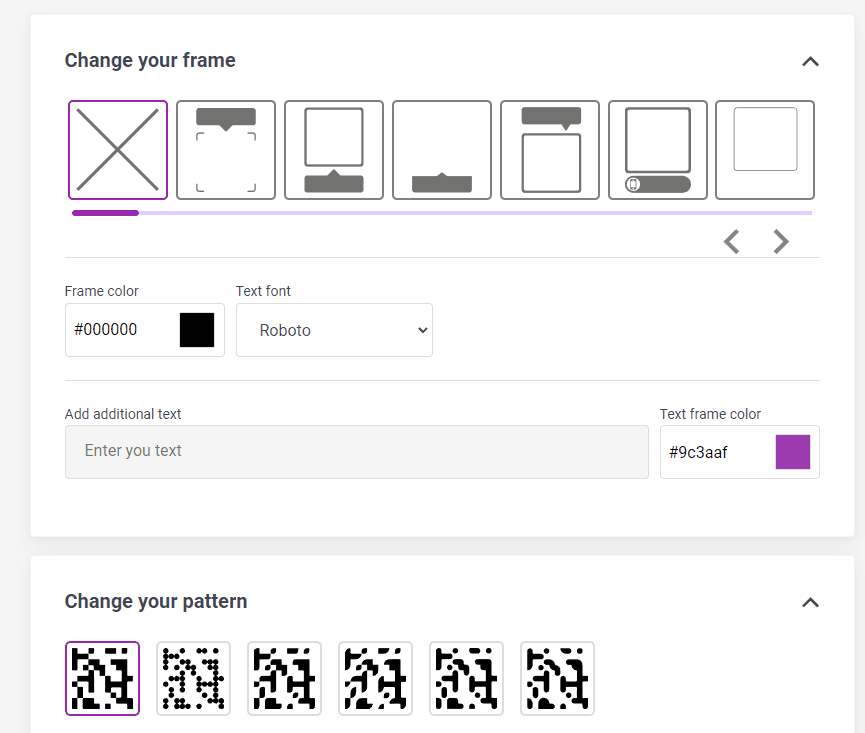Select the third QR pattern style
Image resolution: width=865 pixels, height=733 pixels.
point(284,678)
